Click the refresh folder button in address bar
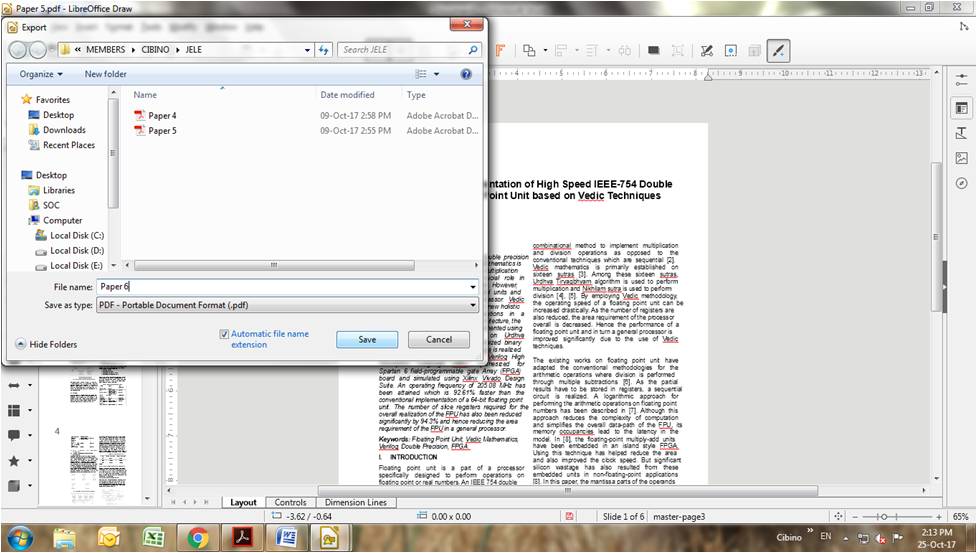 click(323, 49)
